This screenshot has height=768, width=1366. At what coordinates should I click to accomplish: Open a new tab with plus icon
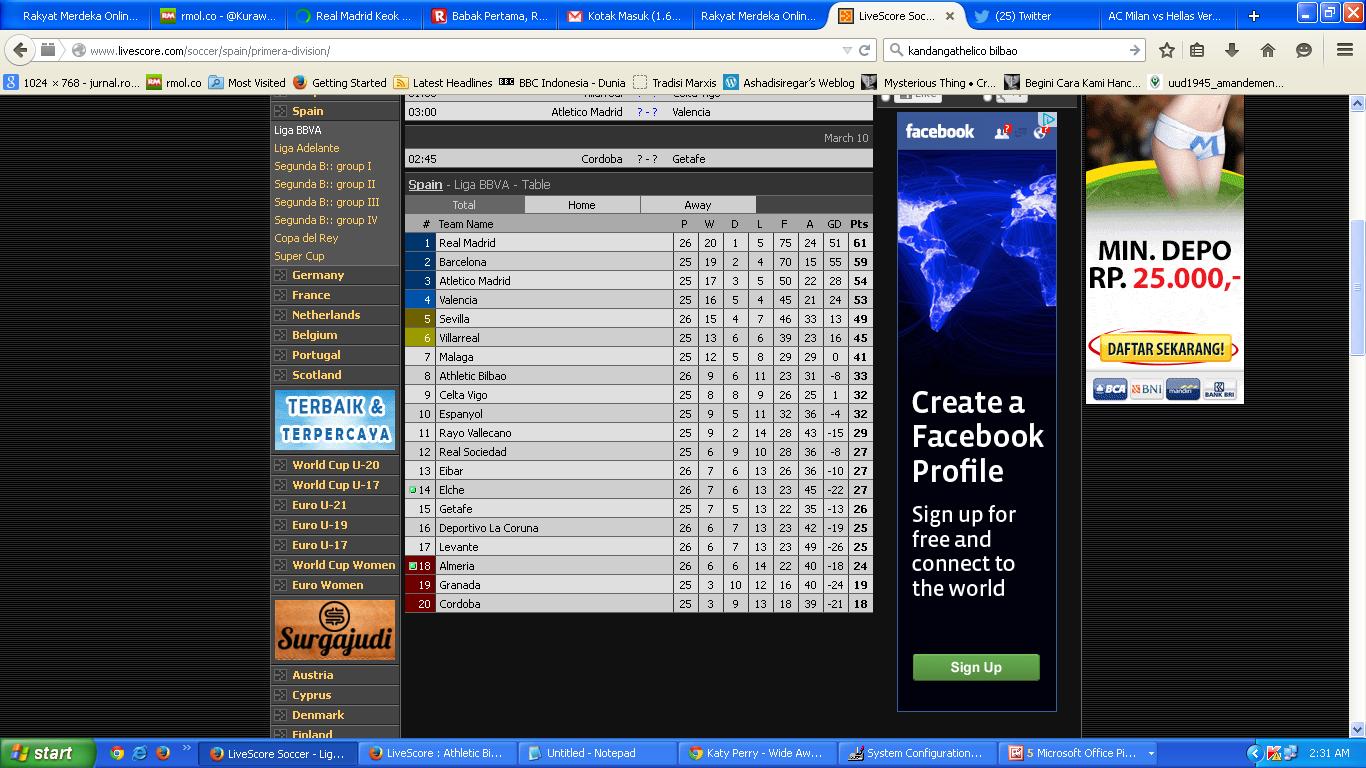point(1253,16)
